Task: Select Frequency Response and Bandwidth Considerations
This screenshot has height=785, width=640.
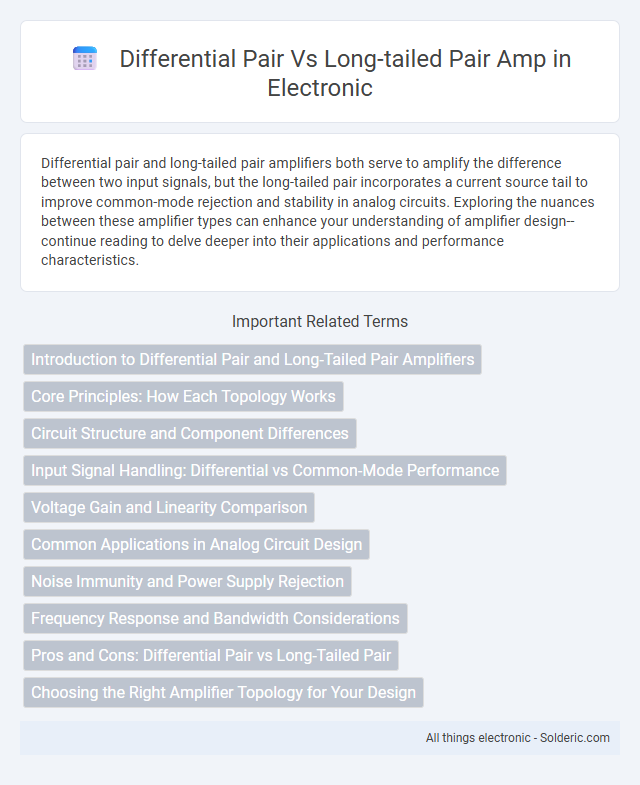Action: 215,619
